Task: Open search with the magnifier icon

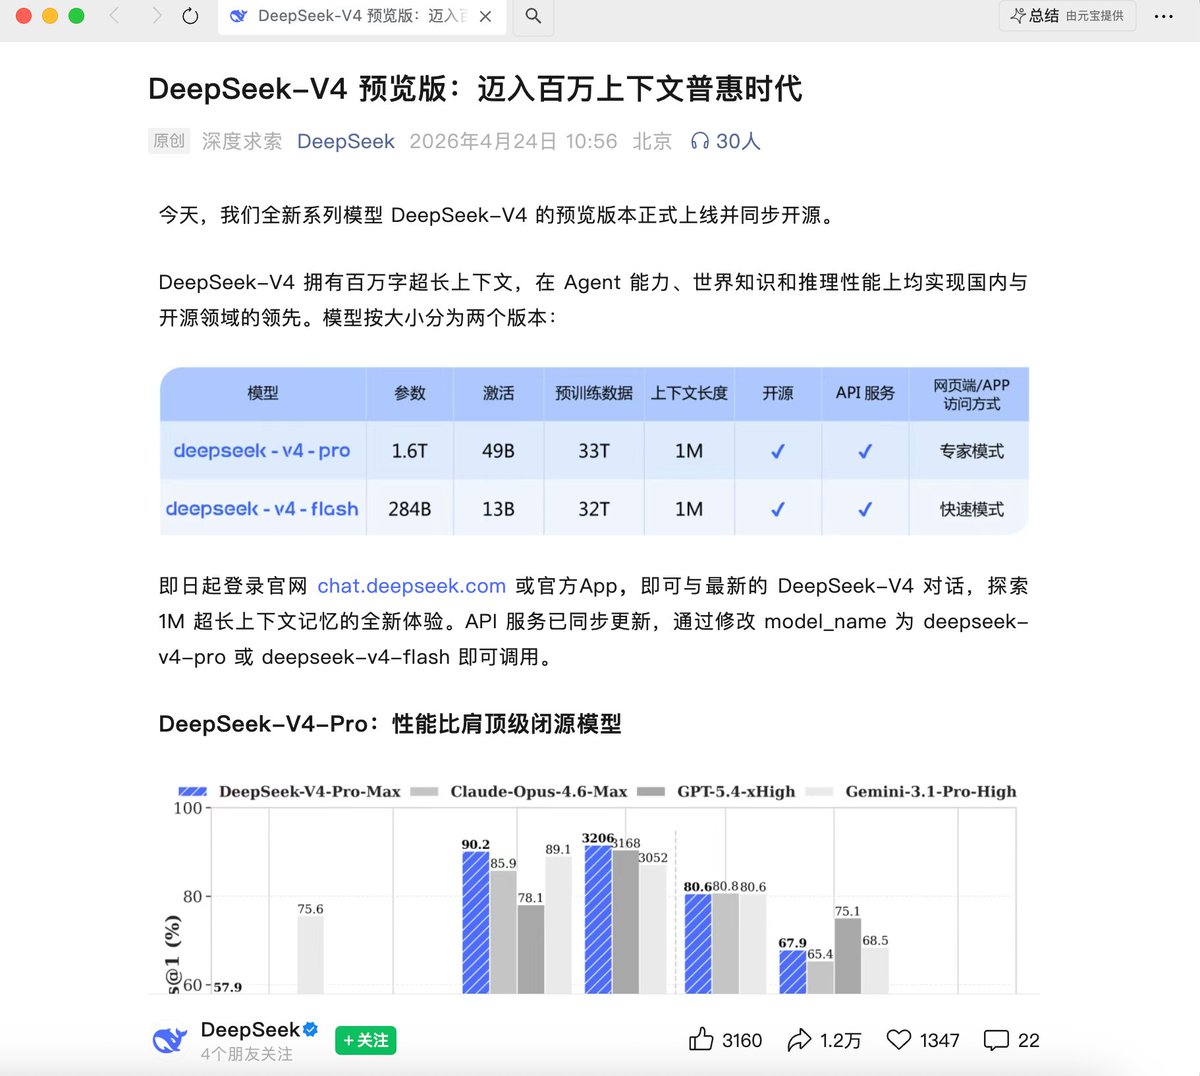Action: pyautogui.click(x=534, y=16)
